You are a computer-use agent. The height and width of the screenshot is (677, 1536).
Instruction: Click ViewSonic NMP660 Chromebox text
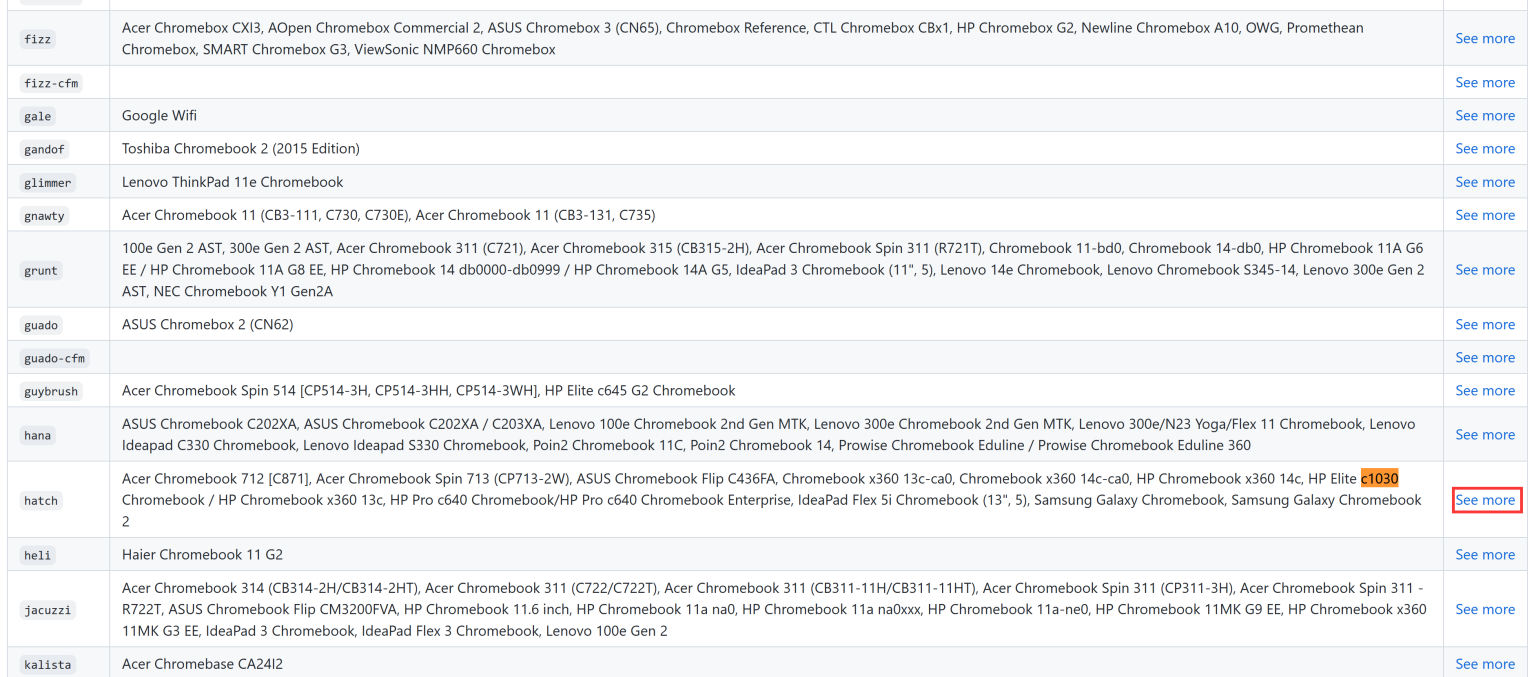[x=455, y=49]
